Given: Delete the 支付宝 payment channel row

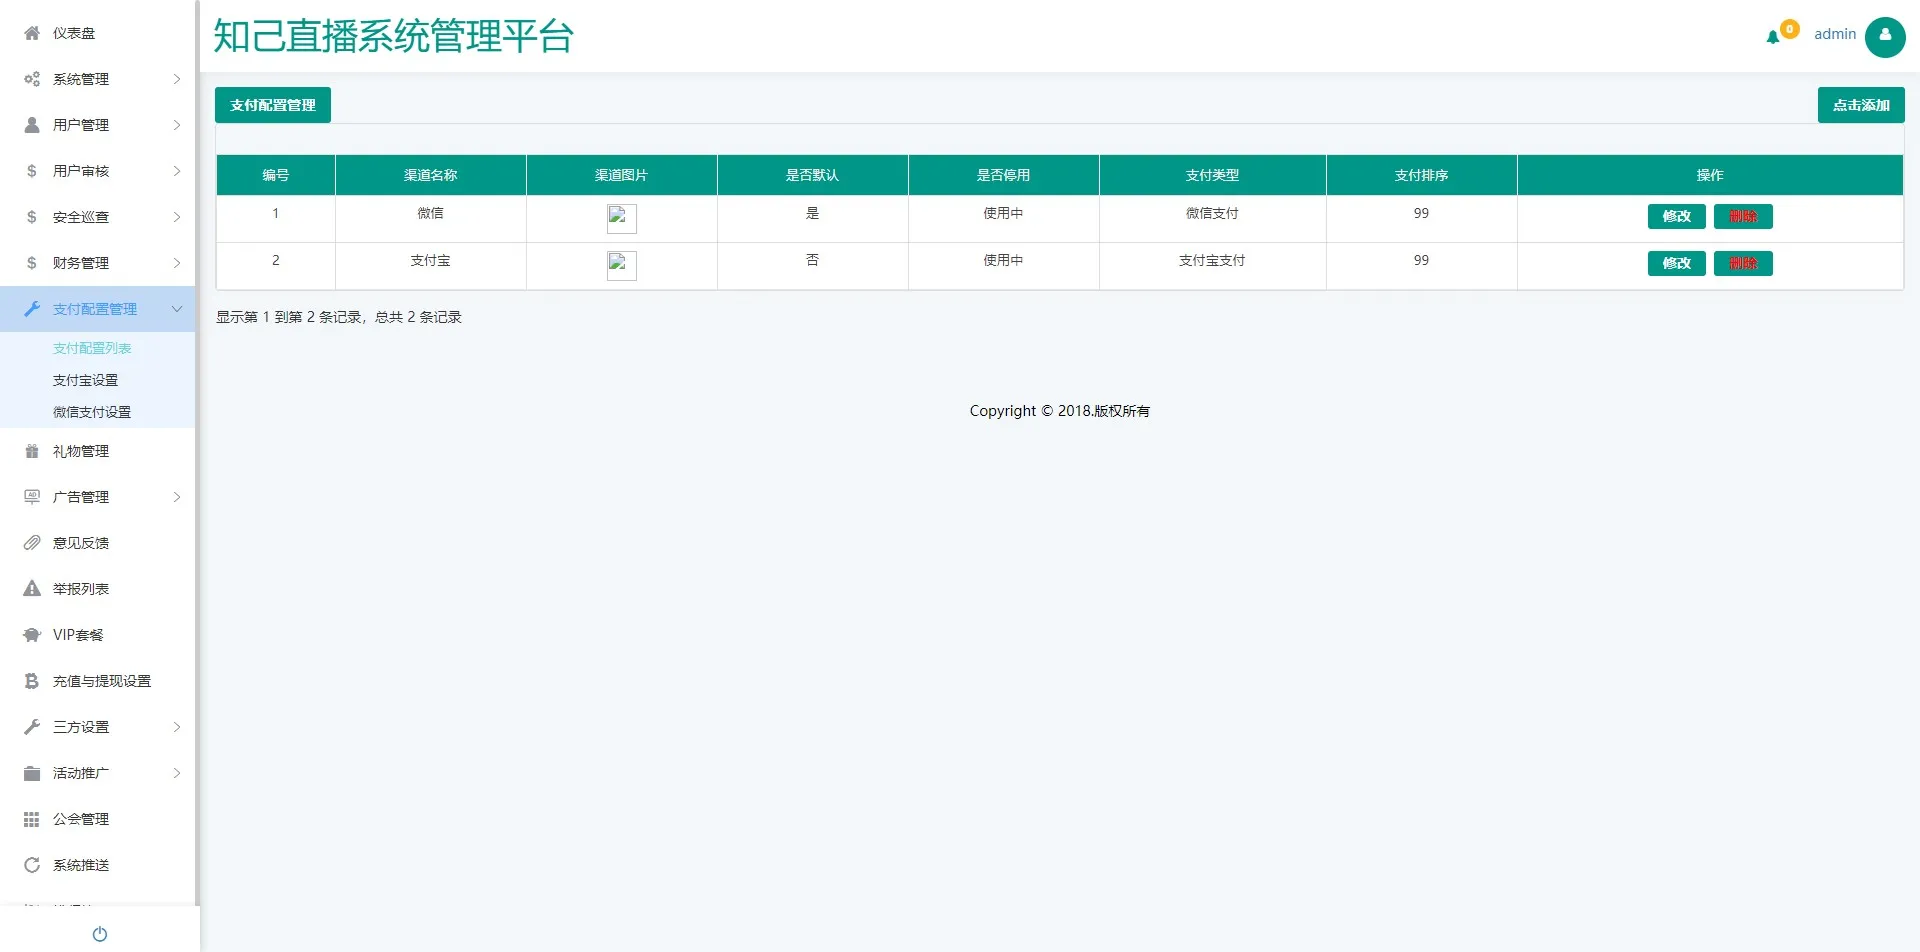Looking at the screenshot, I should point(1742,263).
